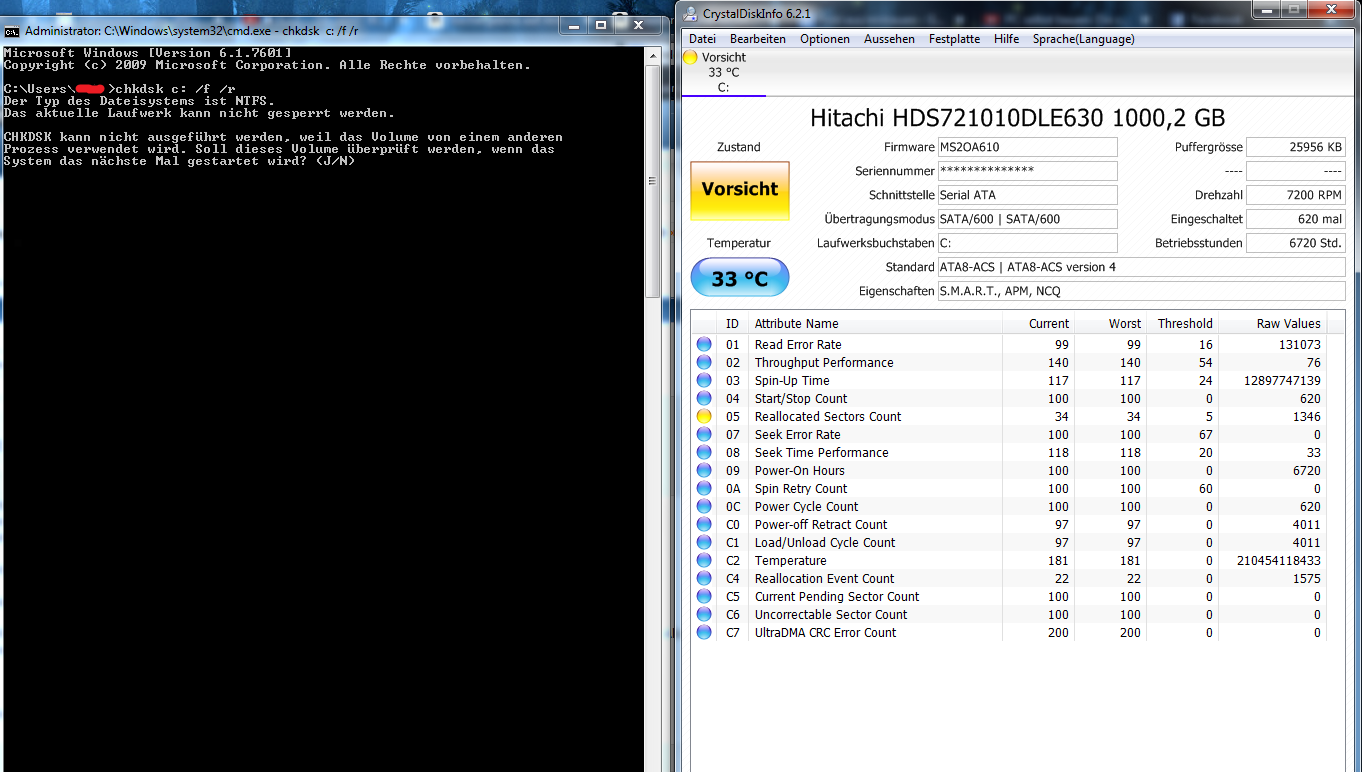Click the blue orb for Seek Time Performance
Image resolution: width=1362 pixels, height=772 pixels.
click(x=704, y=452)
